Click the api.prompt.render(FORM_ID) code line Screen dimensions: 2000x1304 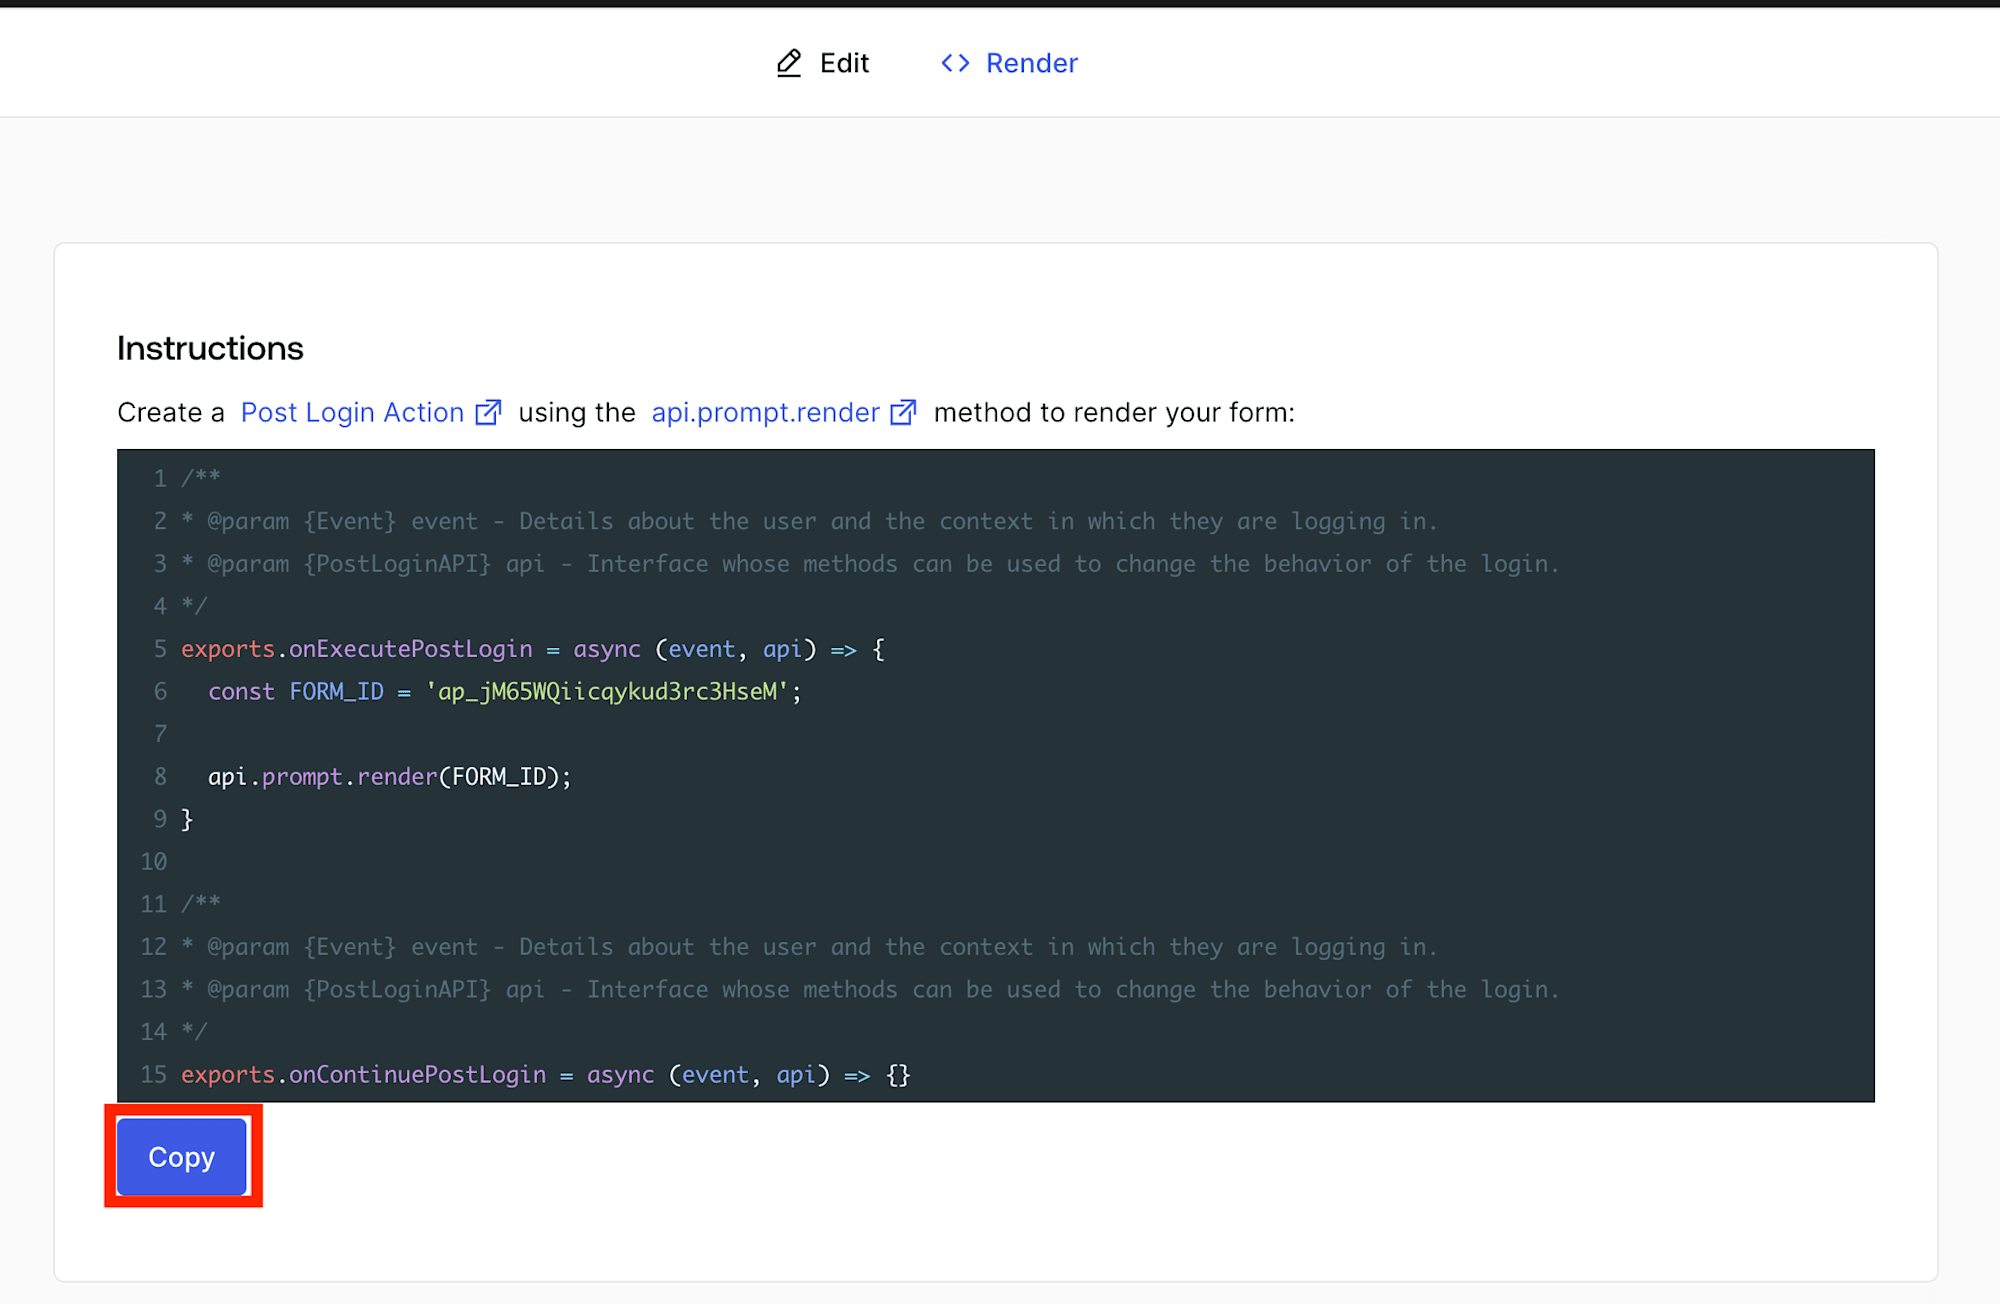tap(389, 776)
